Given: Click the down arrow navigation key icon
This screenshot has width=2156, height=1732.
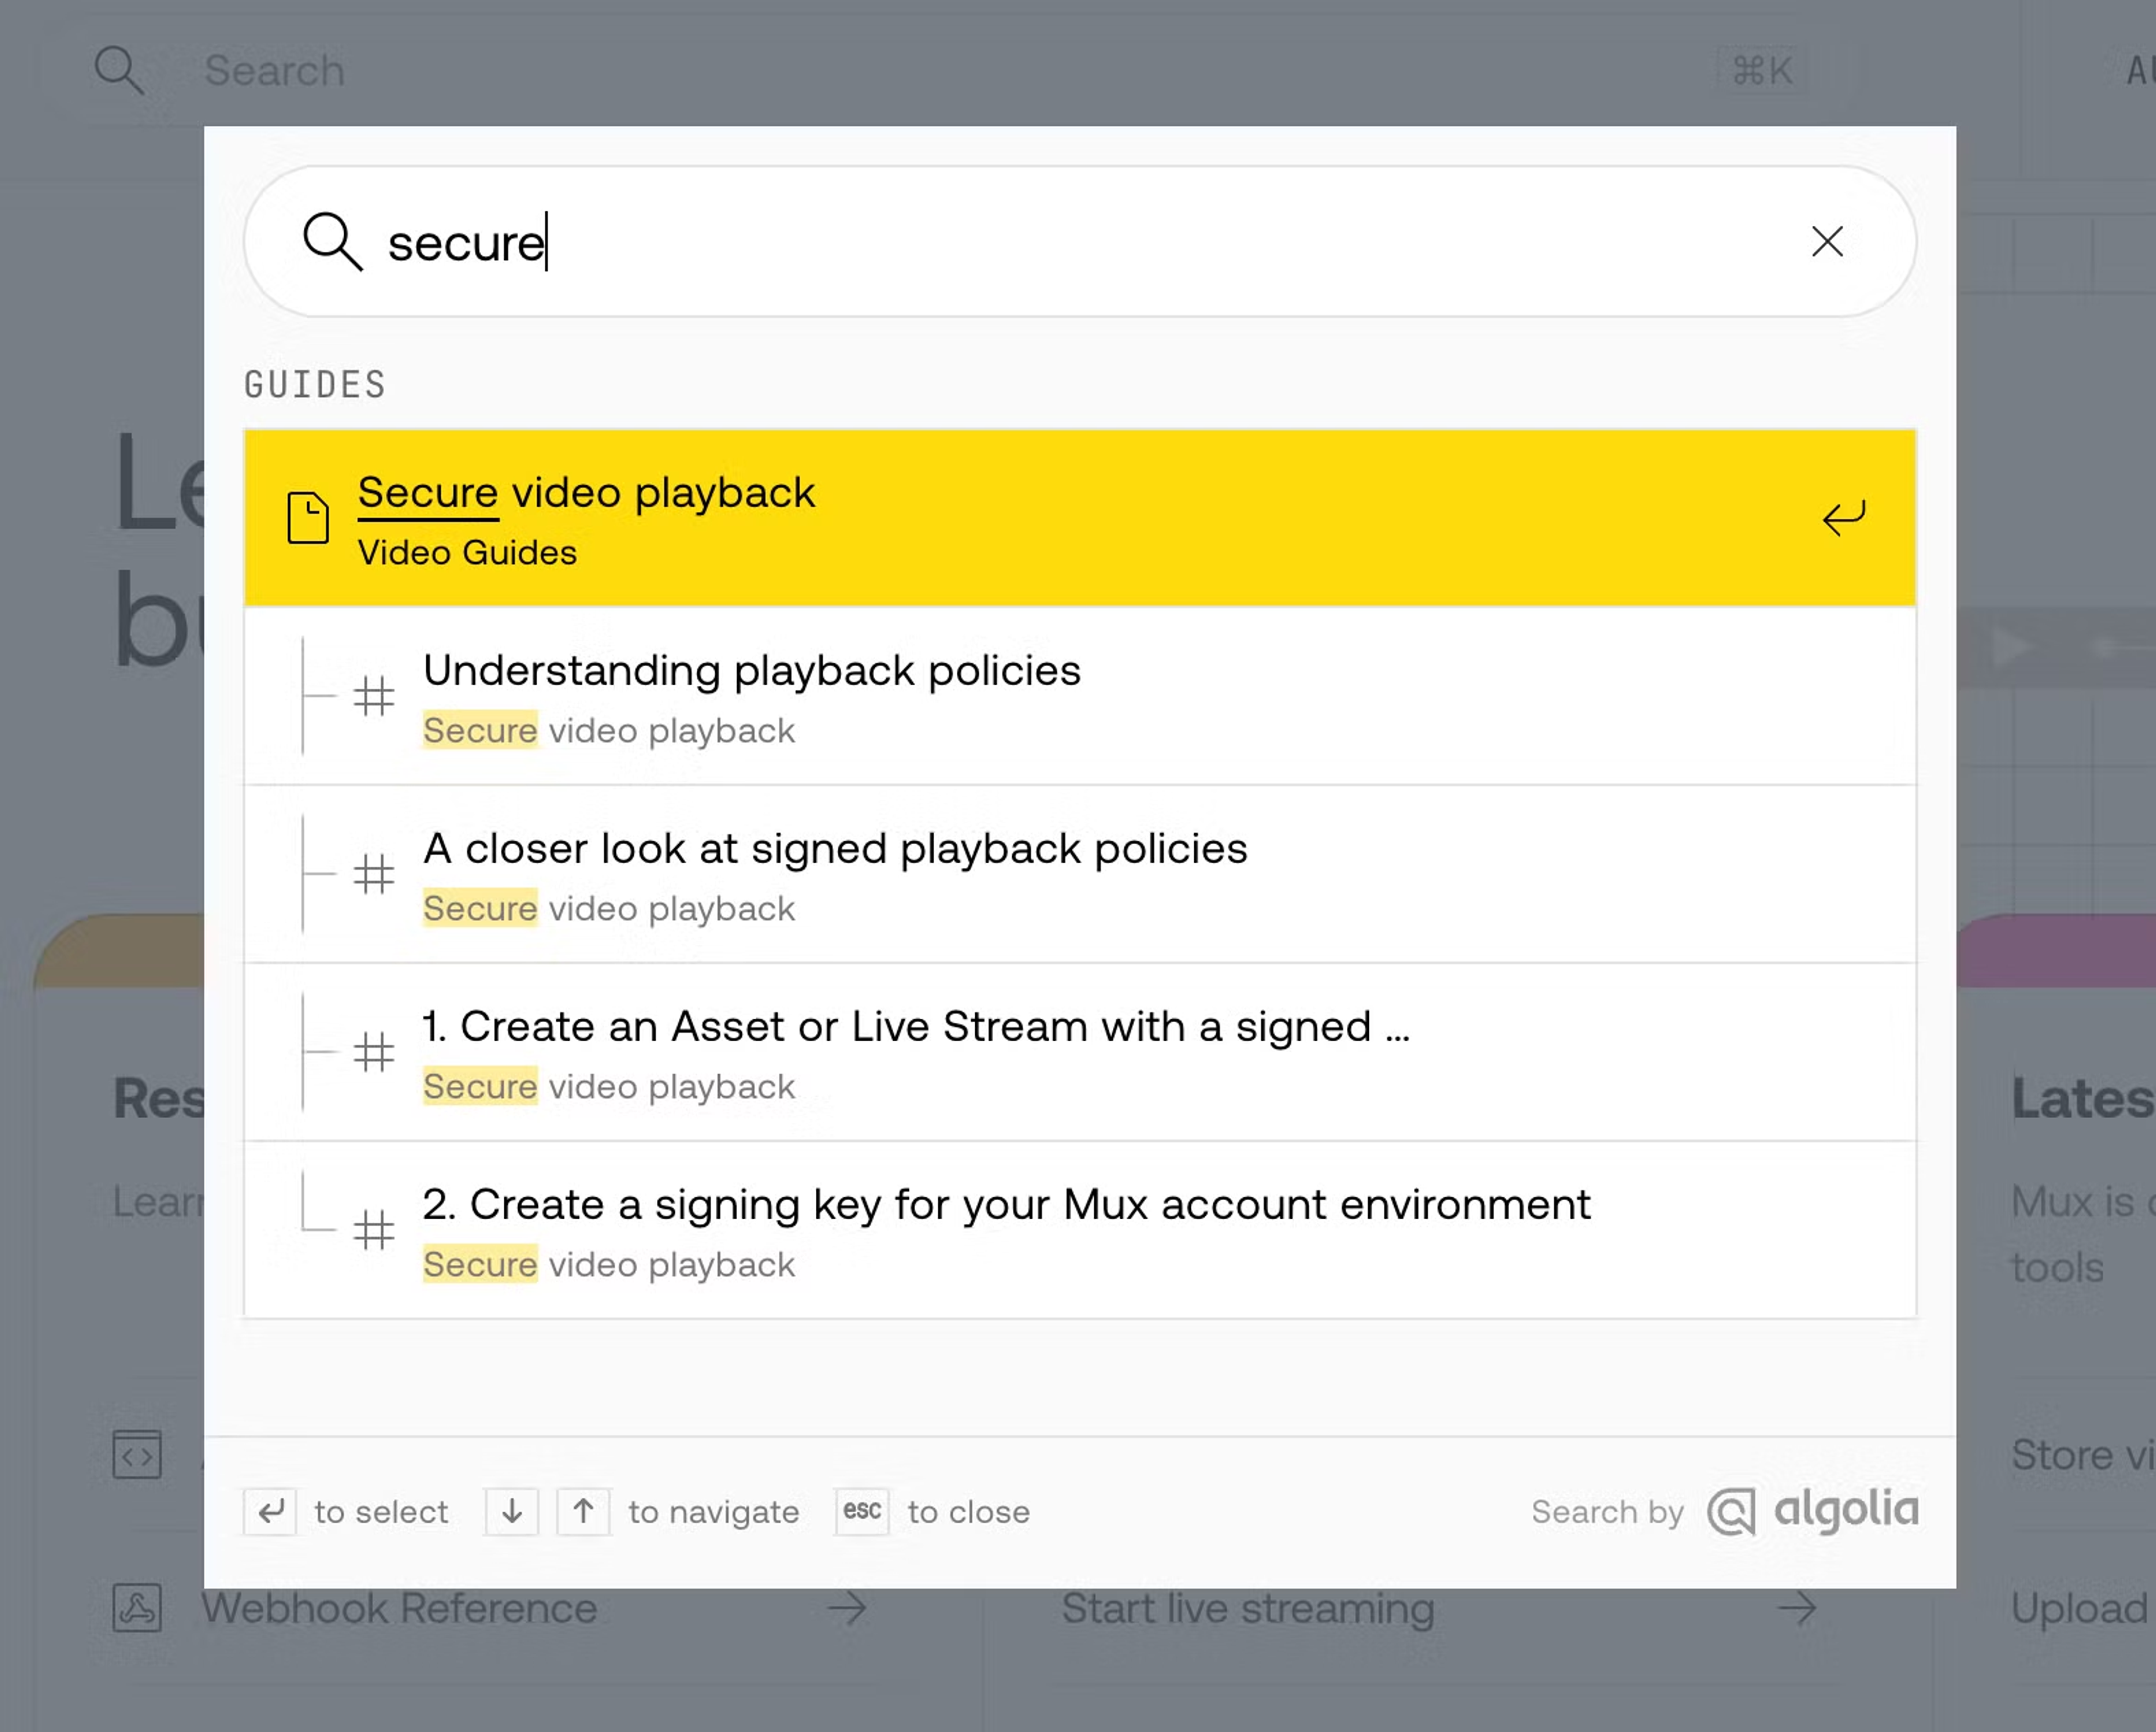Looking at the screenshot, I should pyautogui.click(x=511, y=1512).
